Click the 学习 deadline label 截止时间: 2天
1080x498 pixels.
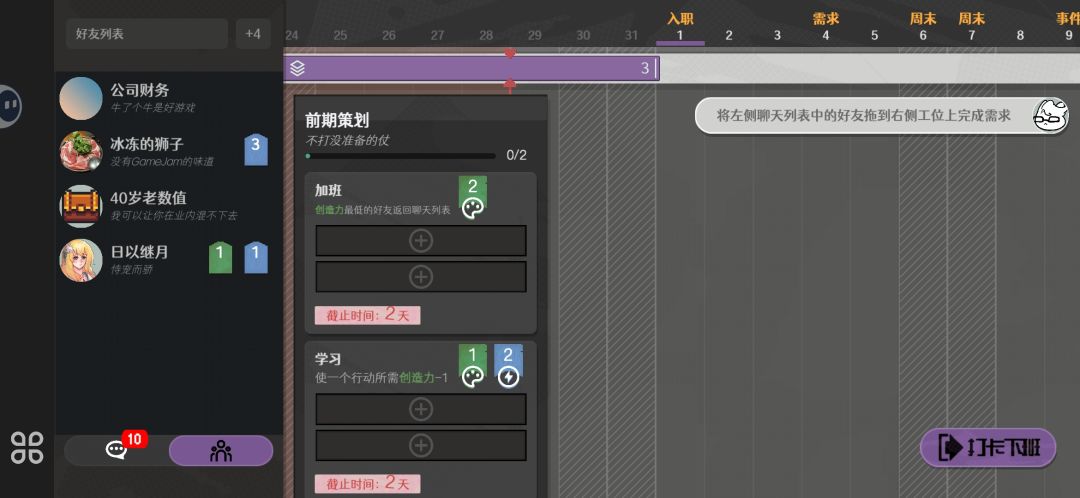point(368,484)
